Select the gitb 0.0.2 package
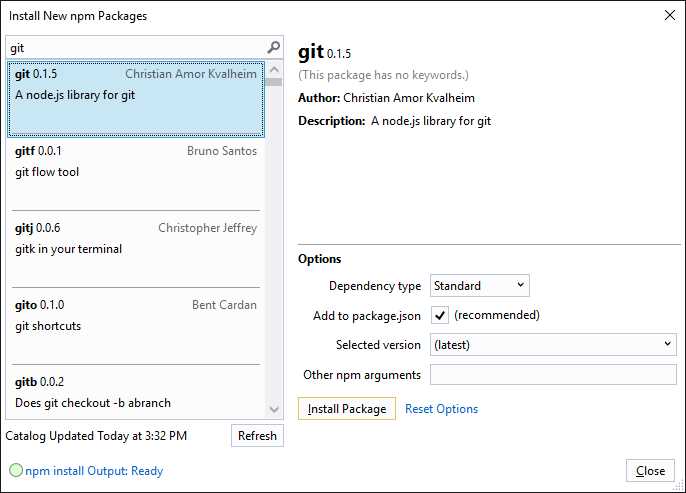 (136, 393)
